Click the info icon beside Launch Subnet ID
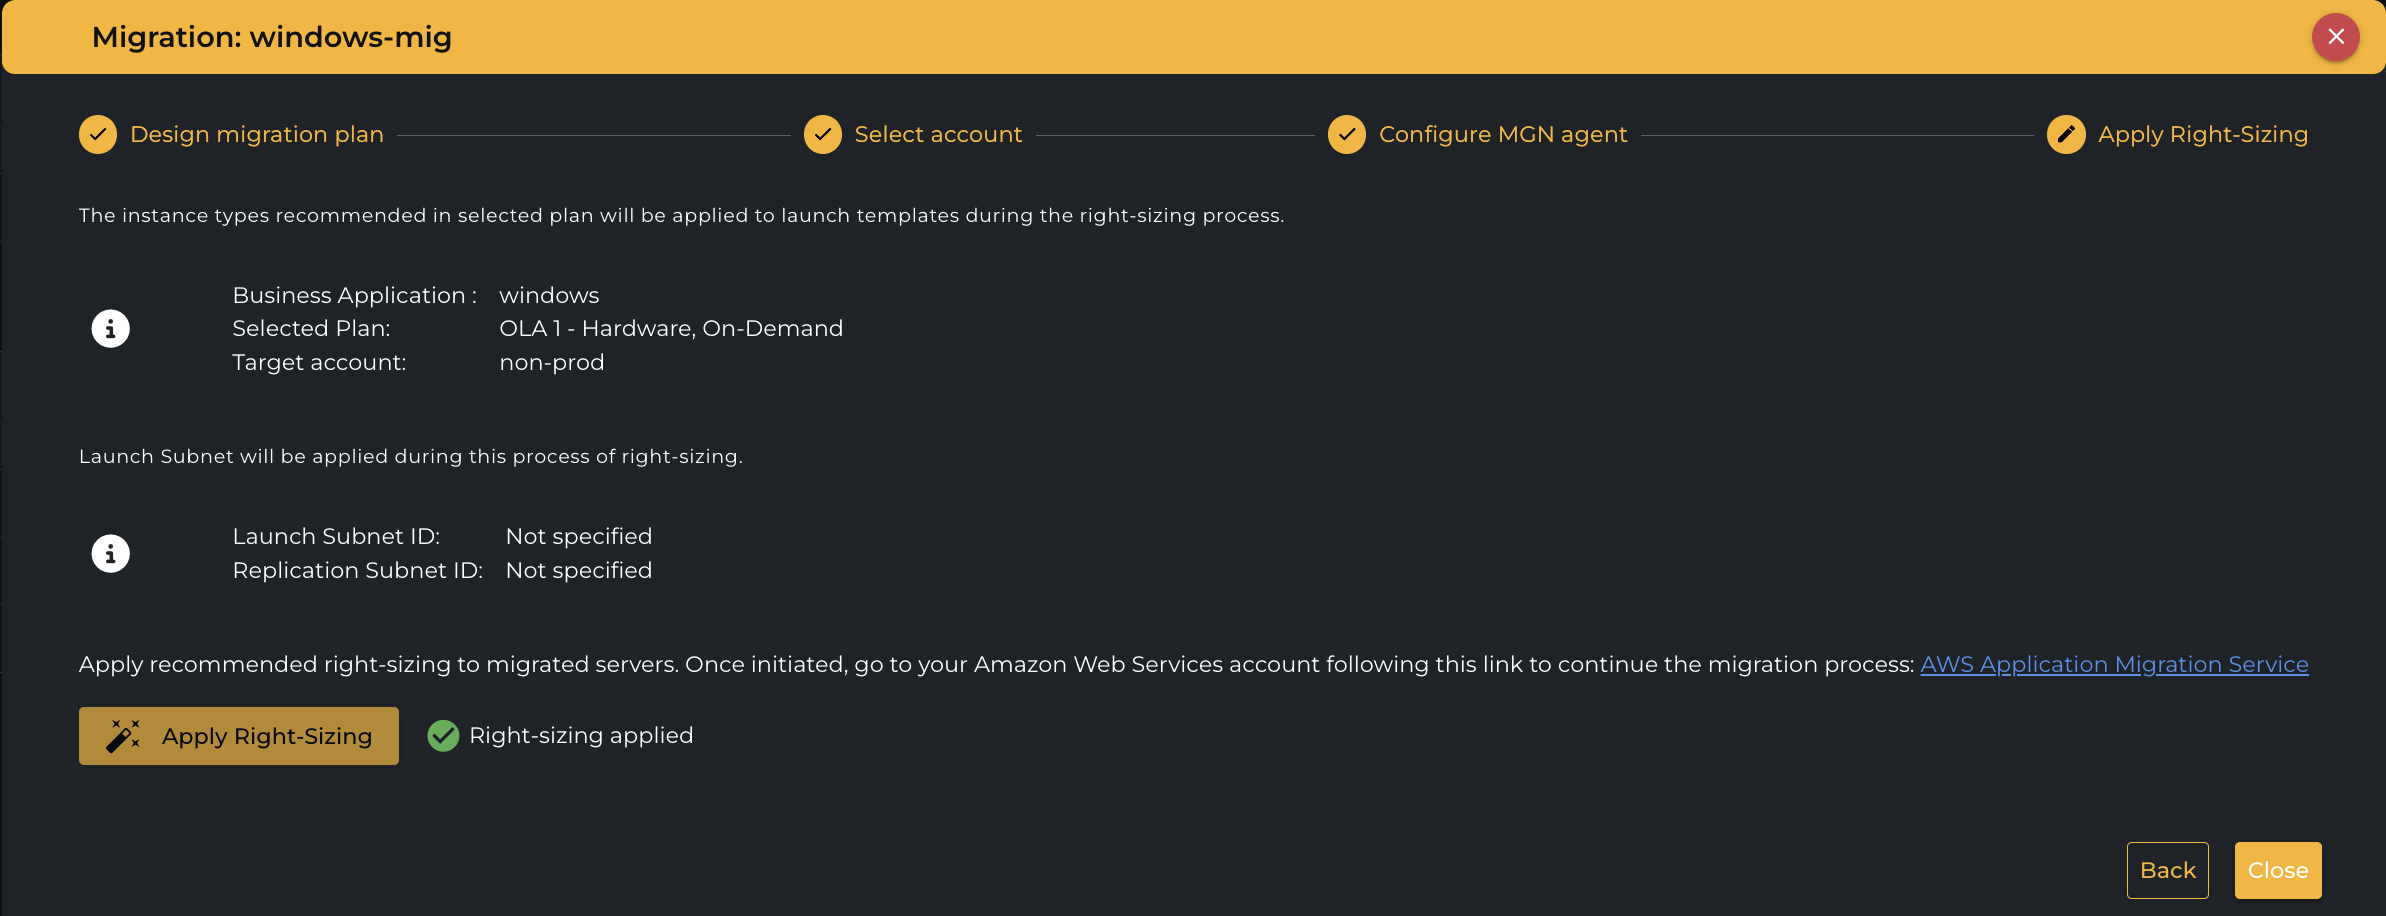Screen dimensions: 2386x916 click(x=111, y=553)
